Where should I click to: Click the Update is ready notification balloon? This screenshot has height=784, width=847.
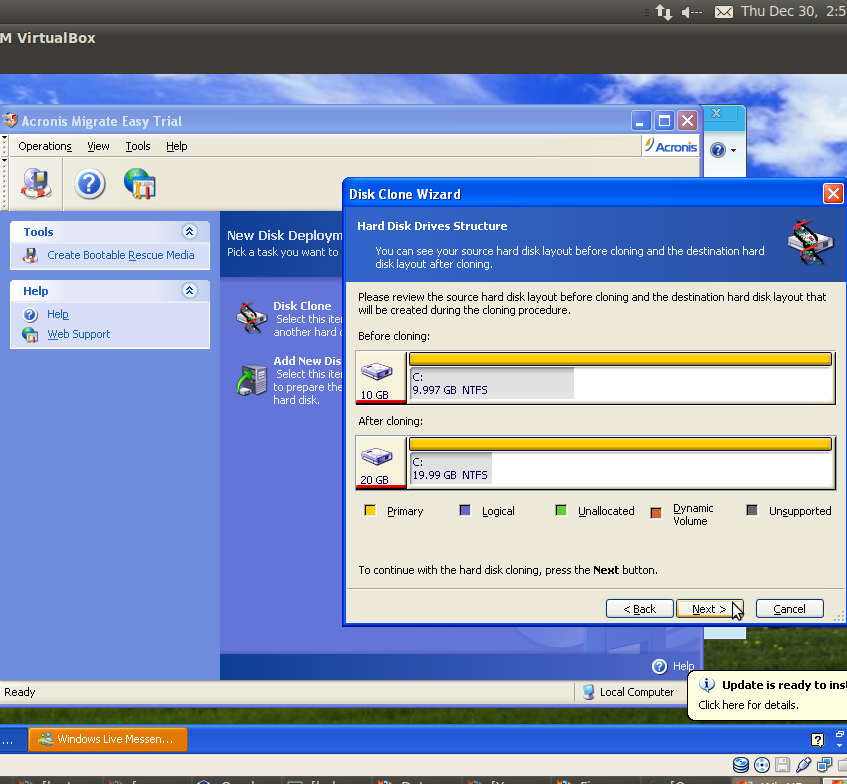(x=769, y=695)
